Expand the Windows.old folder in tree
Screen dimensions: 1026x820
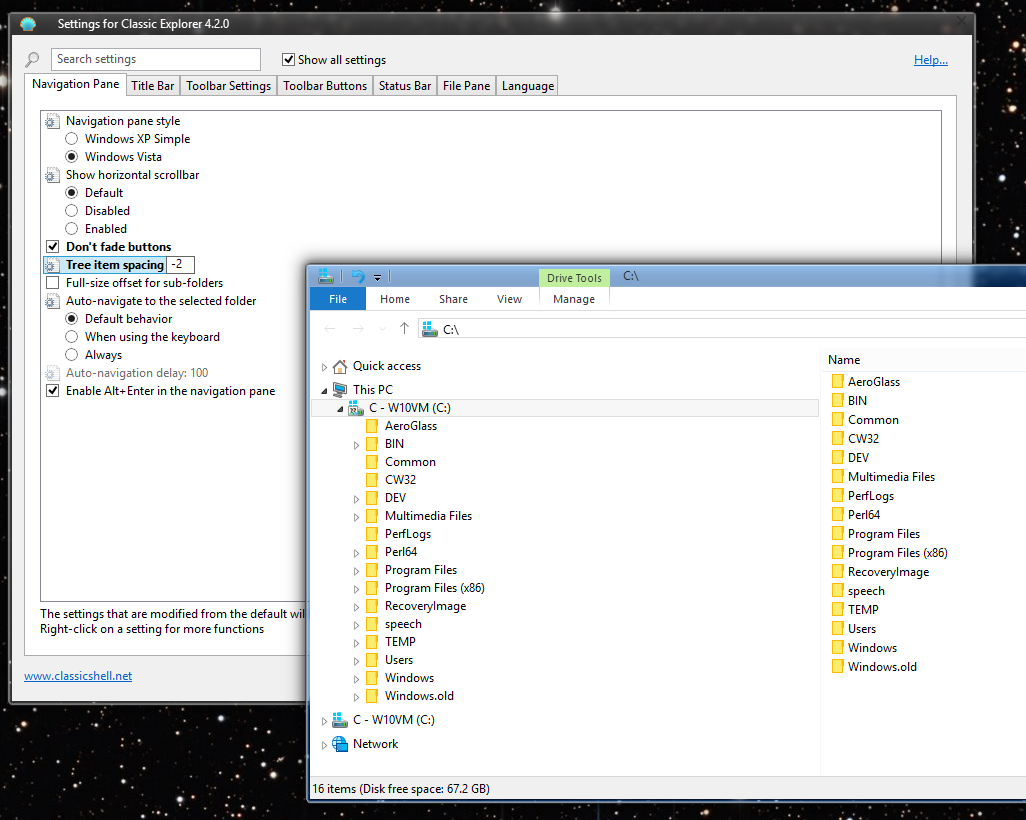coord(357,697)
